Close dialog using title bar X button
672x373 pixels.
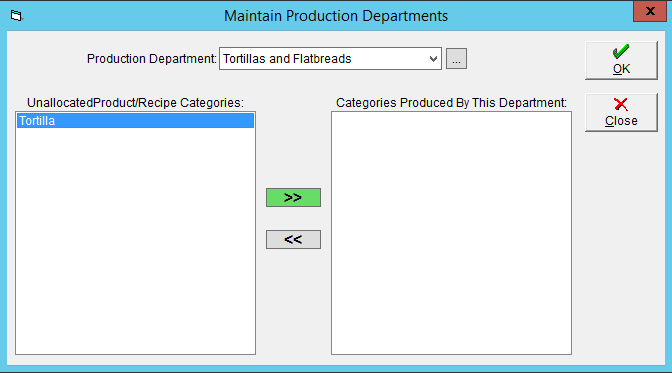coord(650,11)
